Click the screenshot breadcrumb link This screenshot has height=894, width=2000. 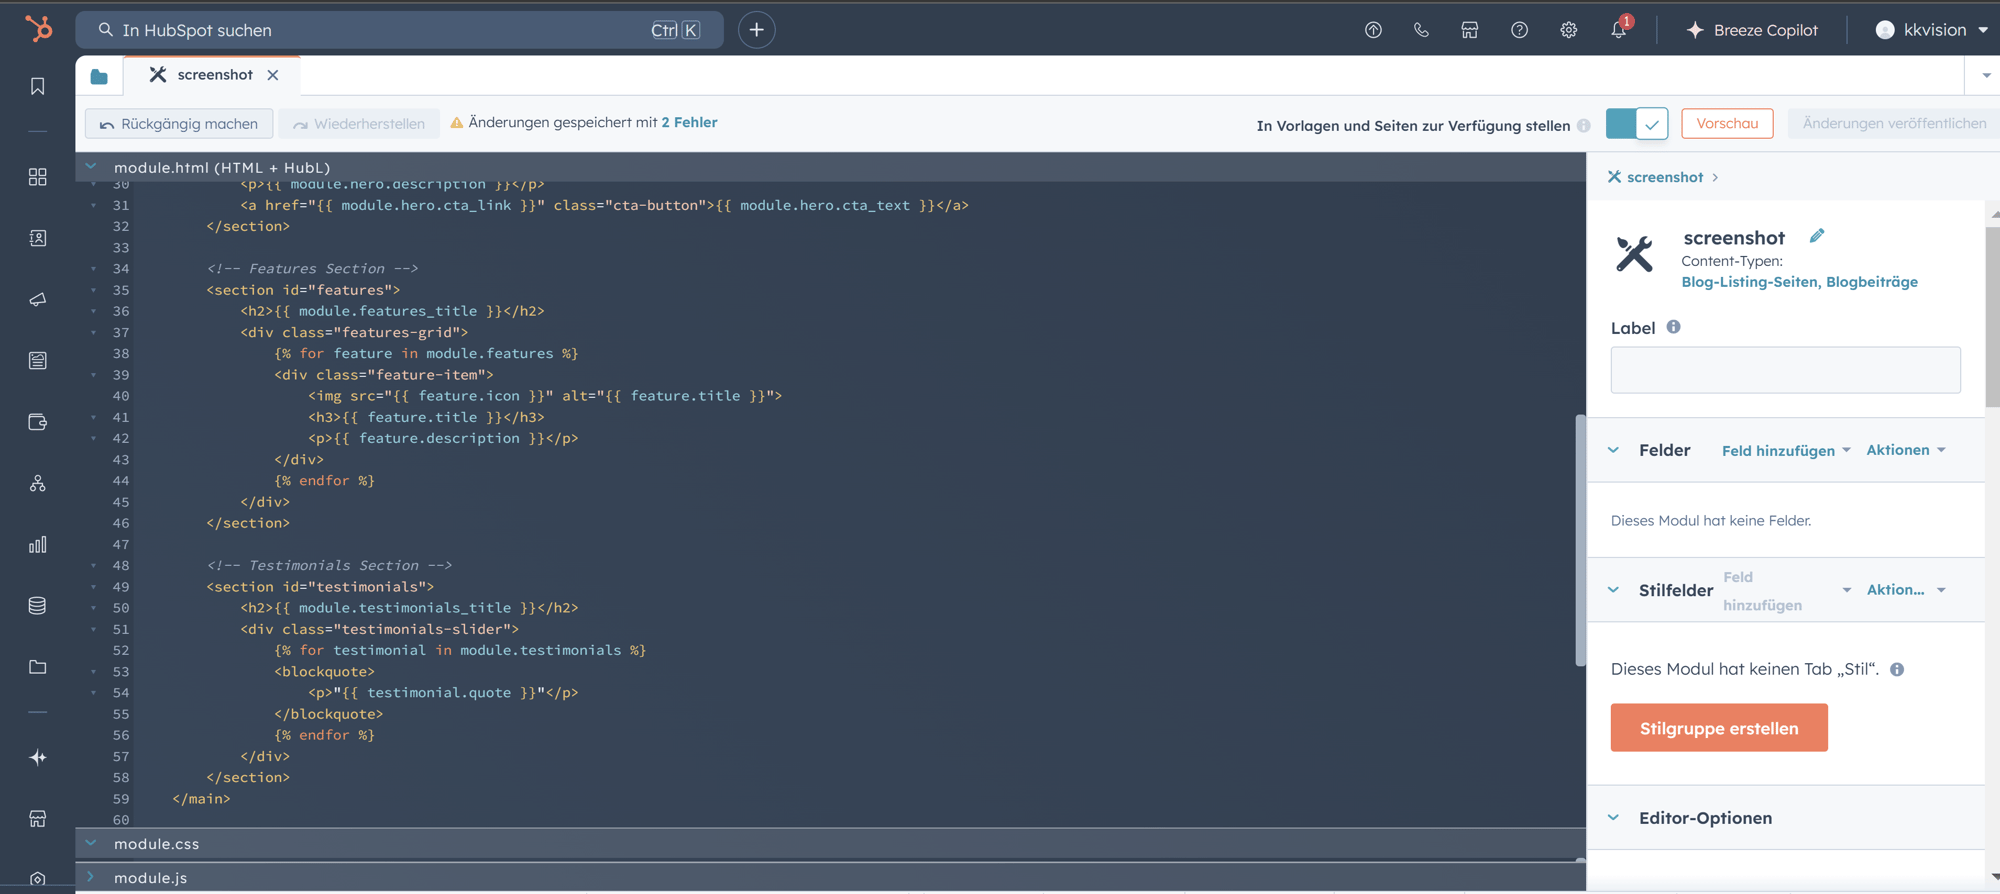point(1664,177)
